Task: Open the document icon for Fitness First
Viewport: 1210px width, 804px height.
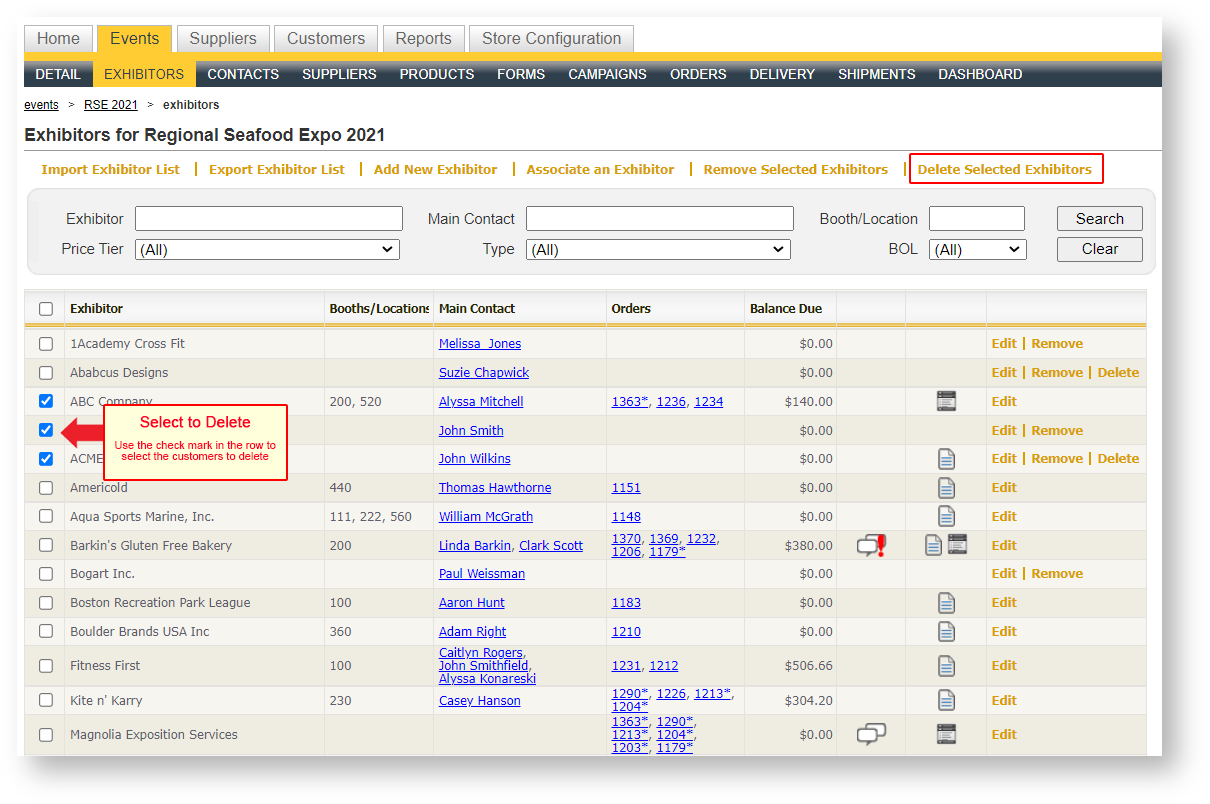Action: click(x=946, y=665)
